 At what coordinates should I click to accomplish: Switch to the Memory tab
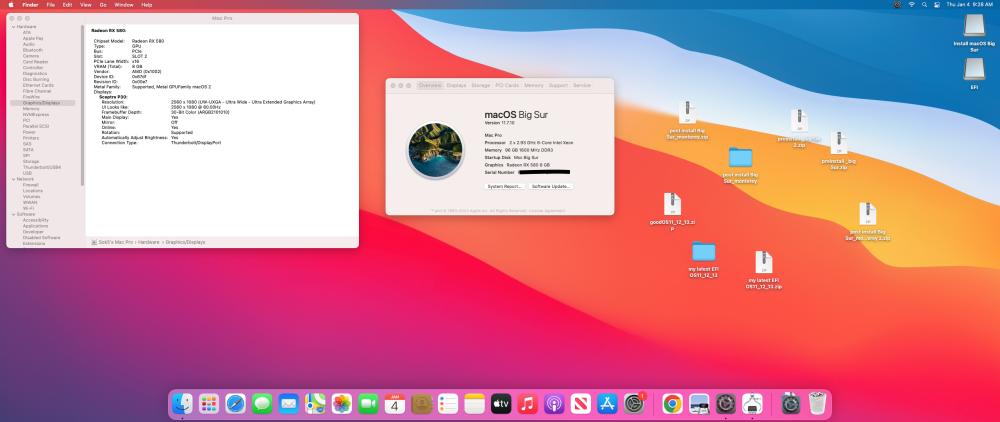(534, 85)
